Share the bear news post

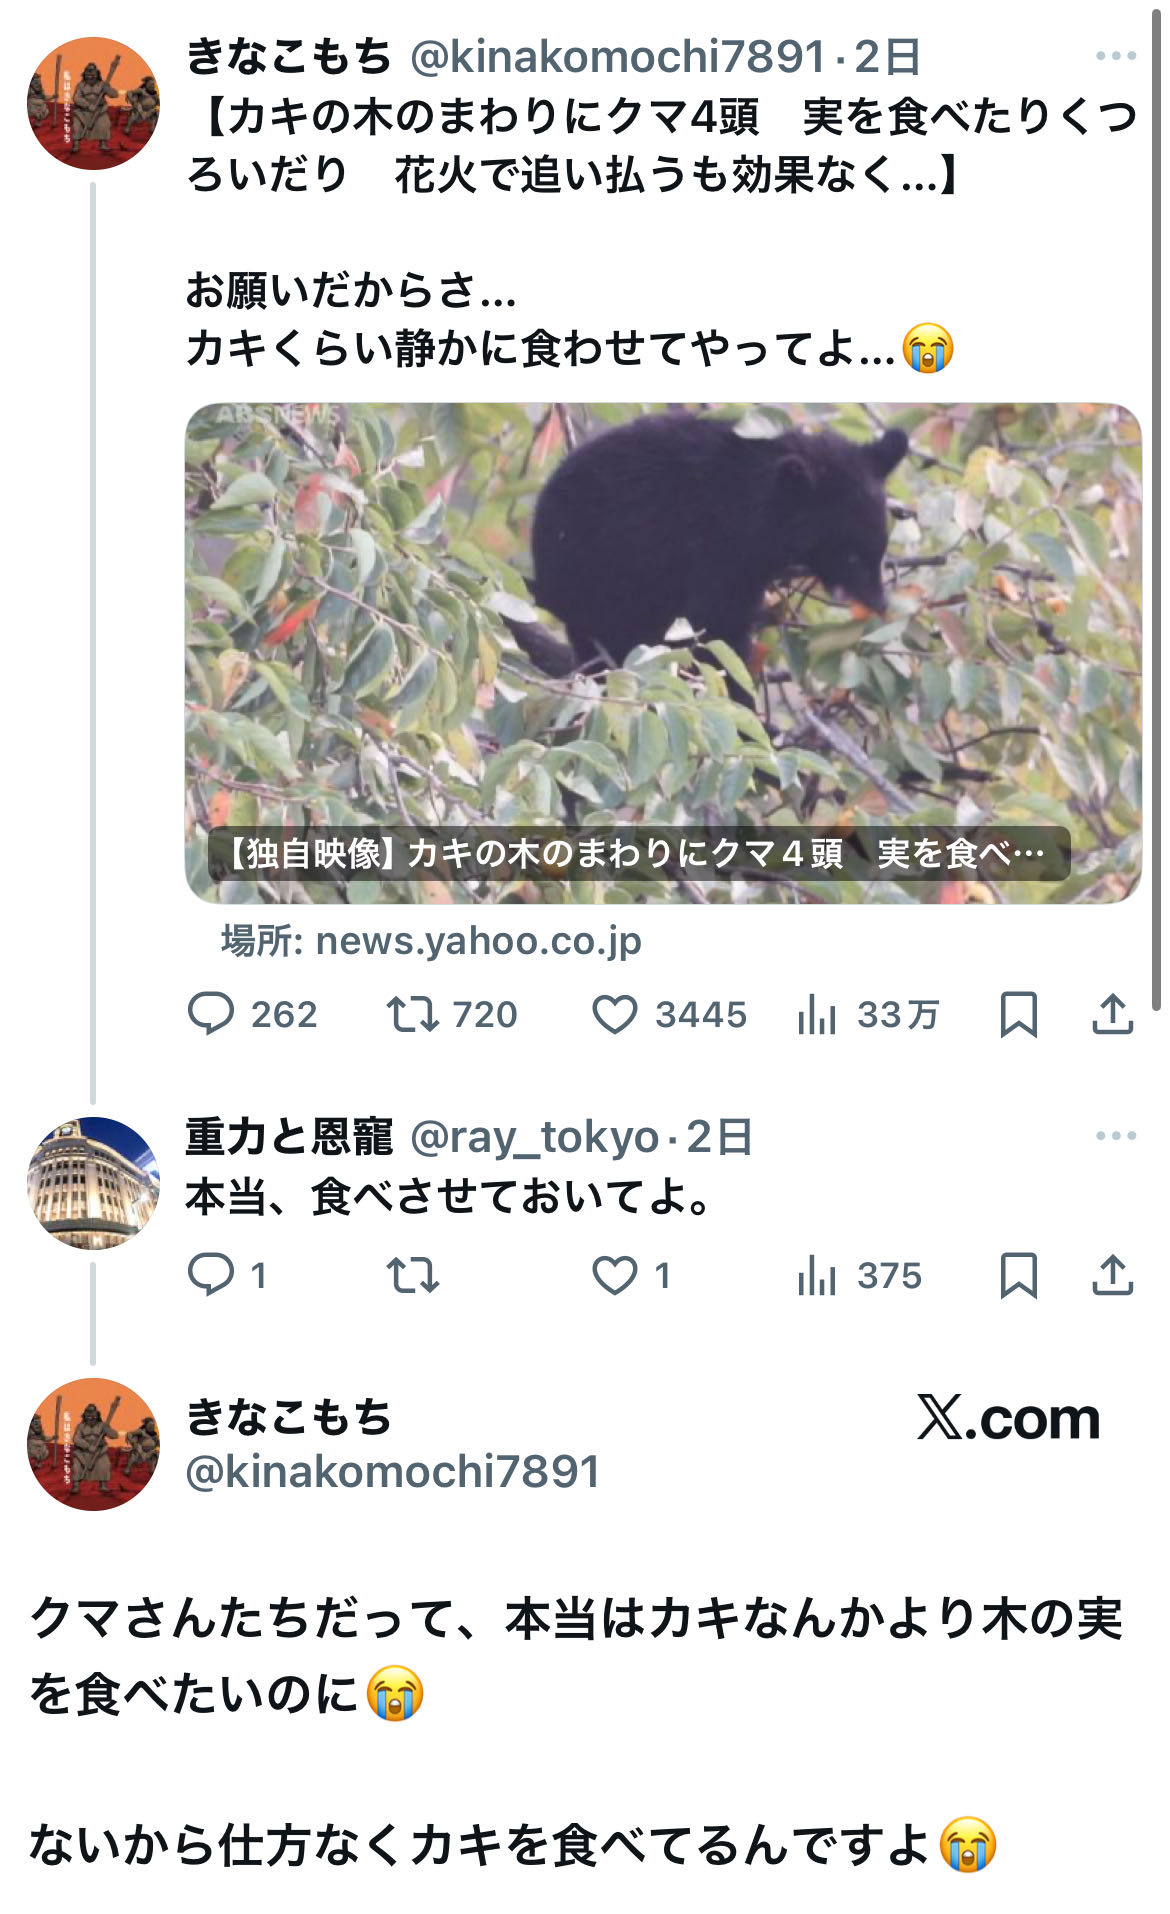point(1112,1014)
